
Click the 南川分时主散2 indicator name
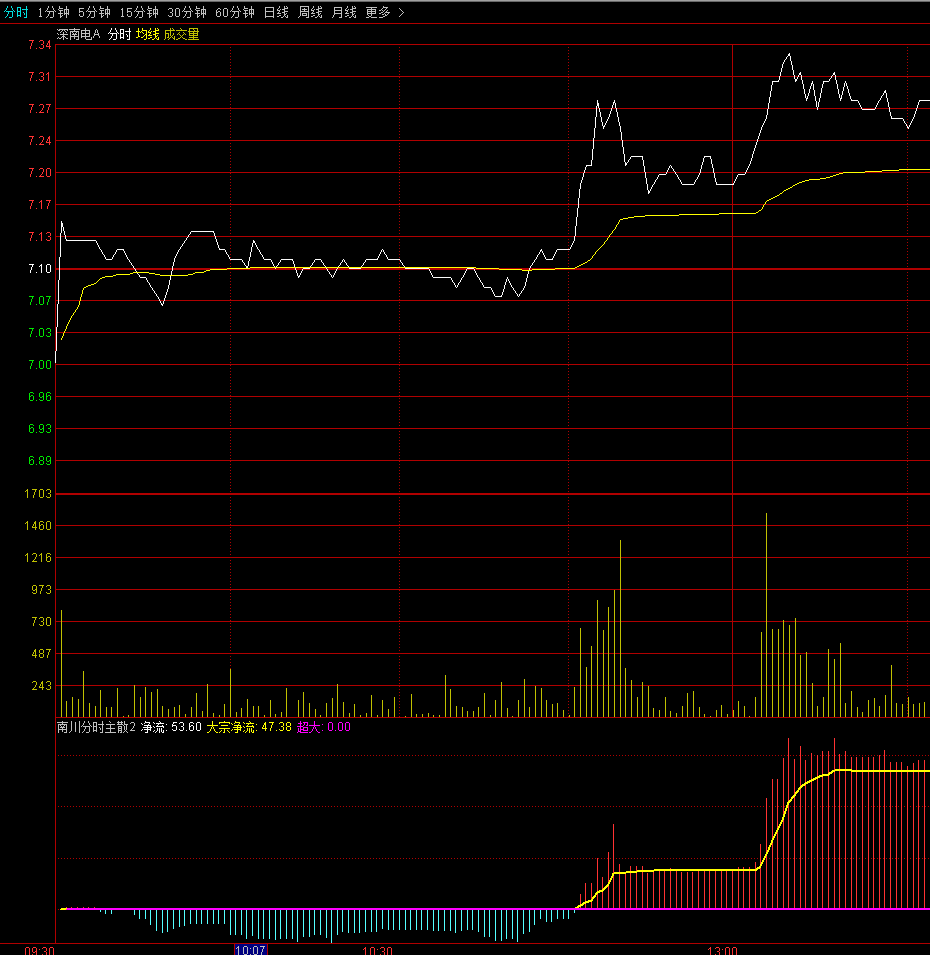[x=96, y=727]
